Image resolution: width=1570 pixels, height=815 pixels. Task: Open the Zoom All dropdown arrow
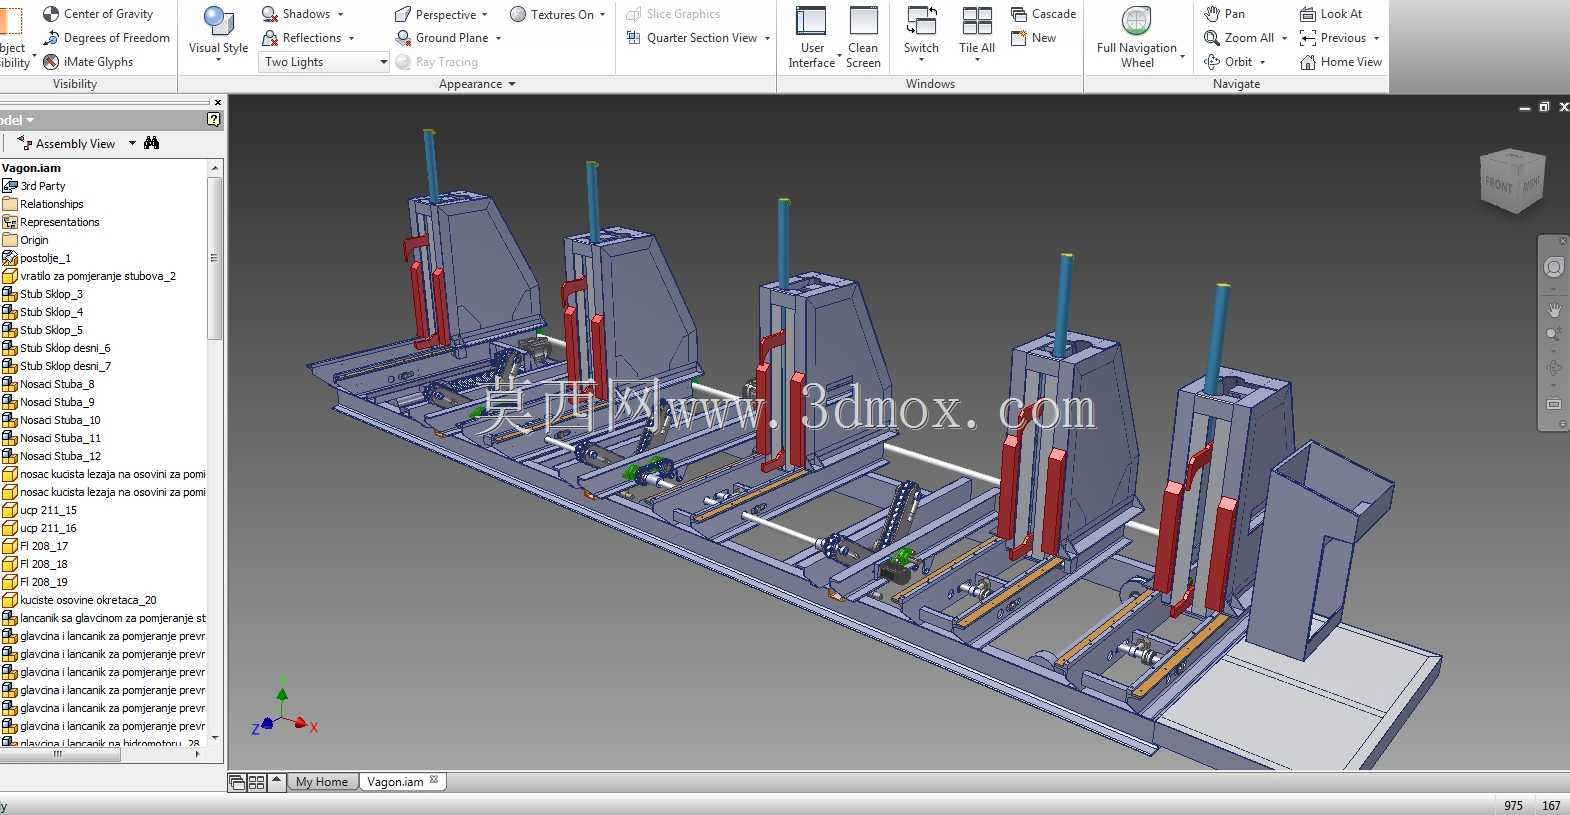1284,39
